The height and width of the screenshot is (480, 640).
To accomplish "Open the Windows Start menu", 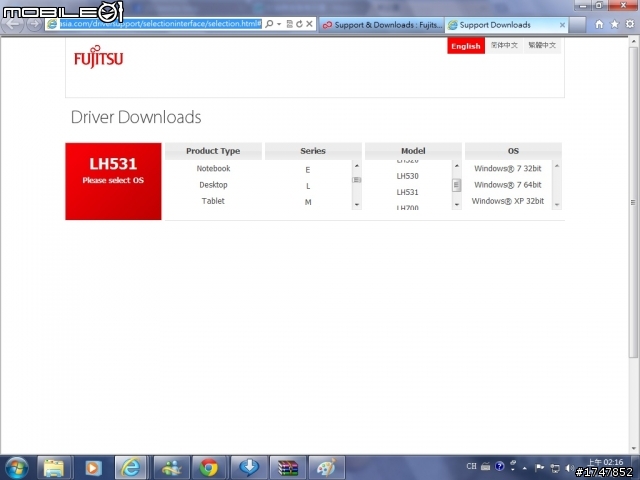I will coord(17,468).
